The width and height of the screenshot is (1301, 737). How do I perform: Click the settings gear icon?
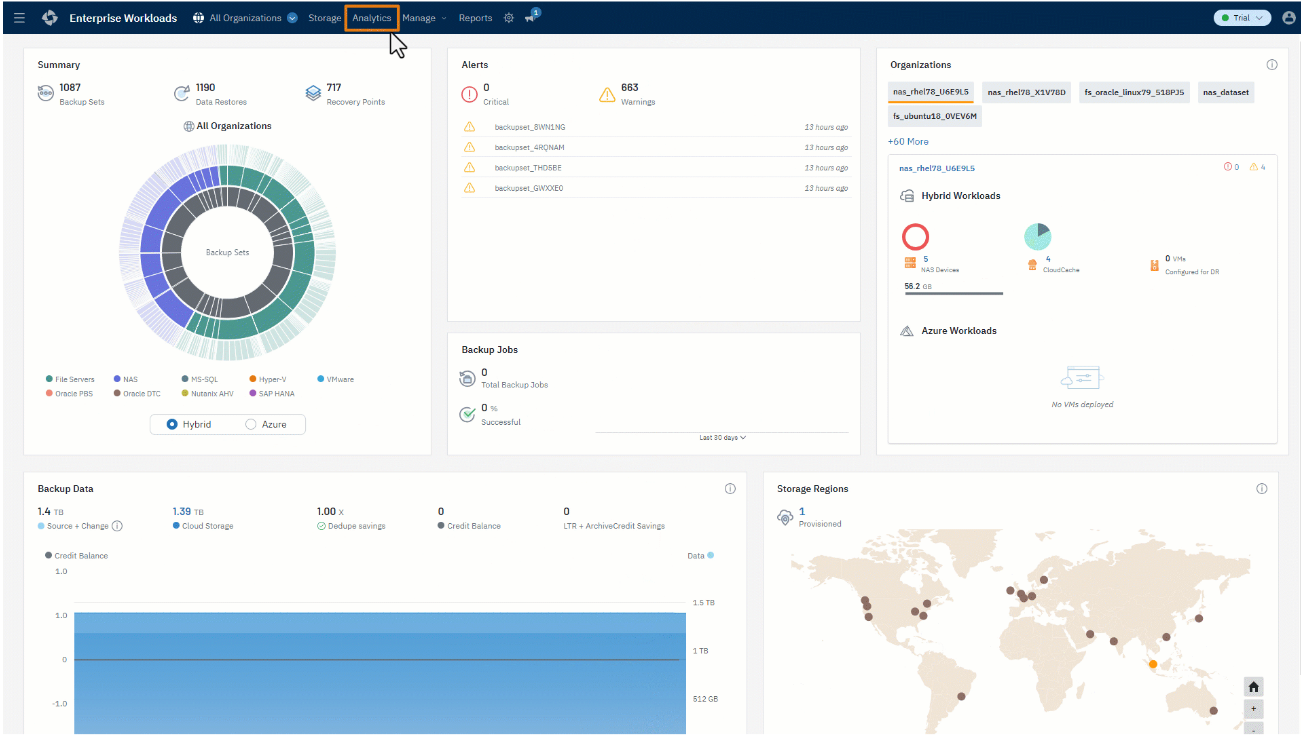(508, 18)
